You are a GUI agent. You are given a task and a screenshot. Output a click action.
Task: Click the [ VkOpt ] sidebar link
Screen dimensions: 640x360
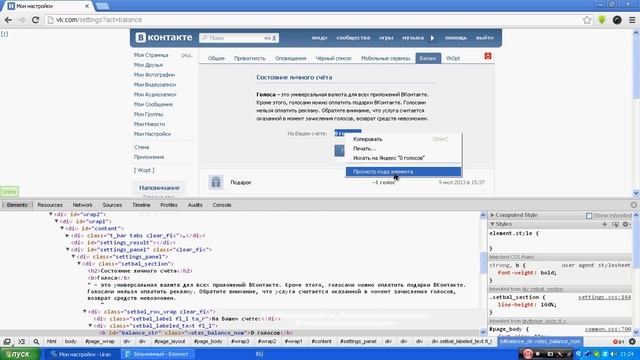[x=144, y=170]
